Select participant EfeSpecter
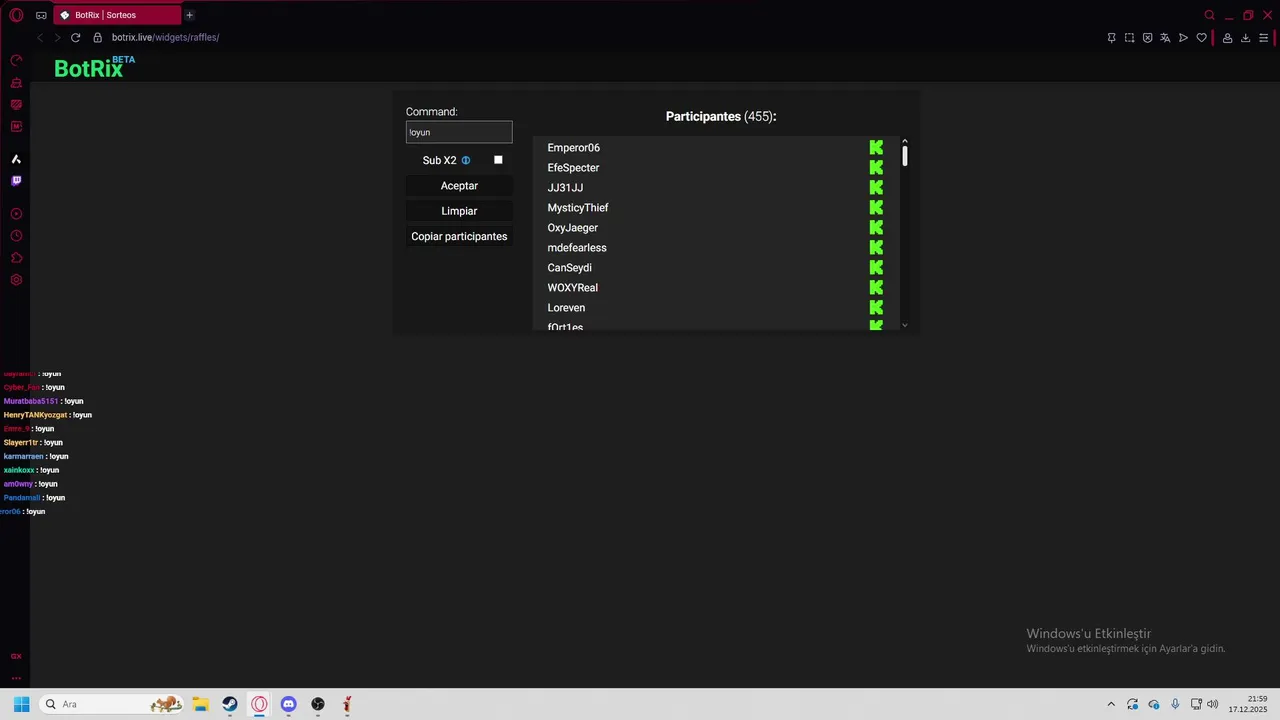1280x720 pixels. click(x=573, y=168)
